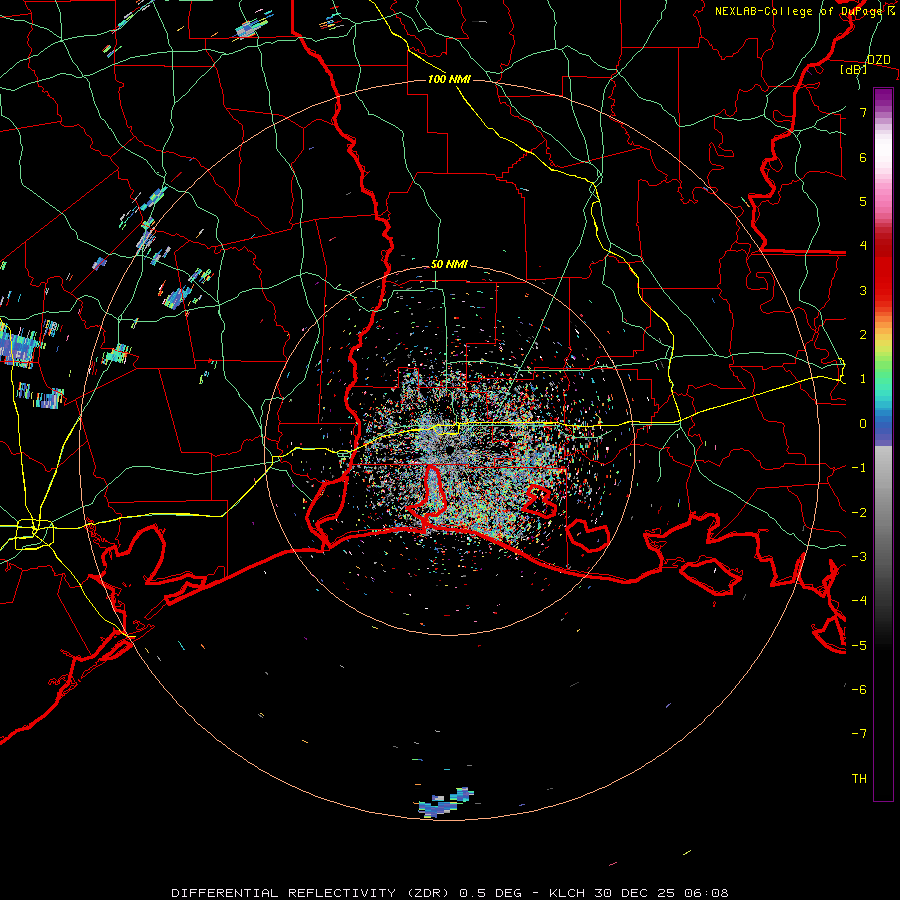Image resolution: width=900 pixels, height=900 pixels.
Task: Click the NEXLAB-College of DuPage credit text
Action: click(805, 11)
